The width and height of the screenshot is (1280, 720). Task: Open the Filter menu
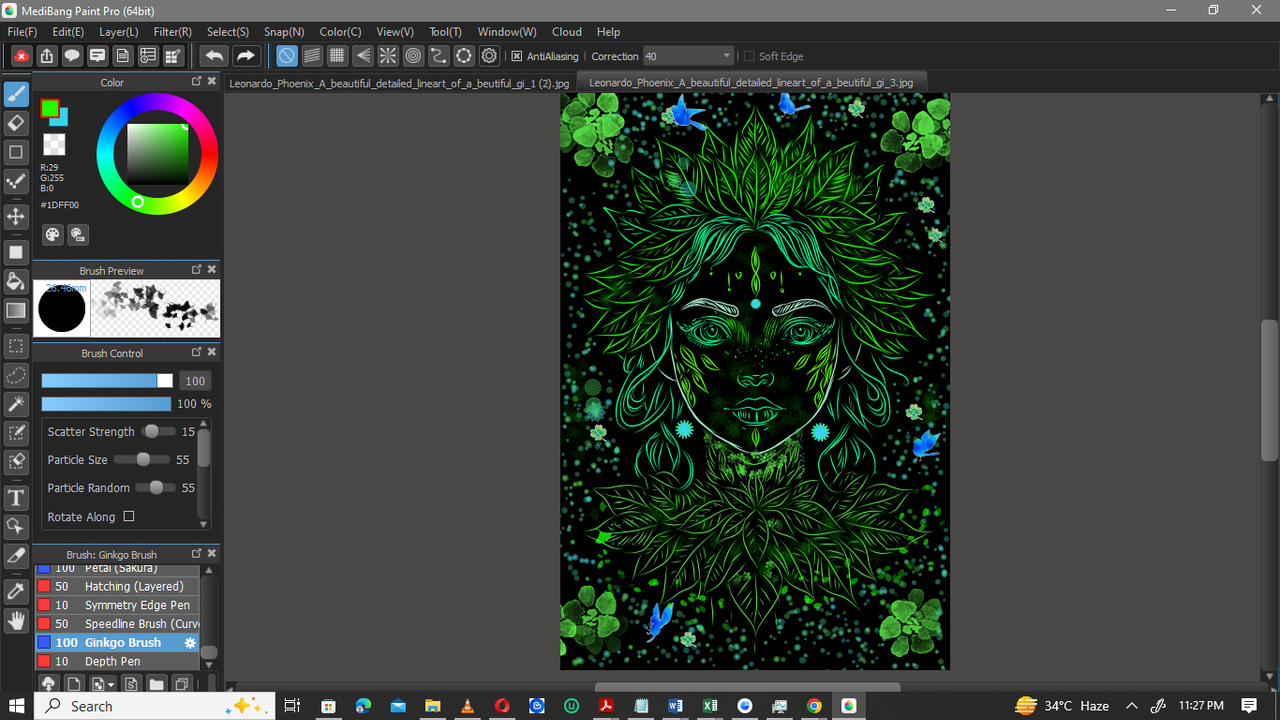[173, 32]
